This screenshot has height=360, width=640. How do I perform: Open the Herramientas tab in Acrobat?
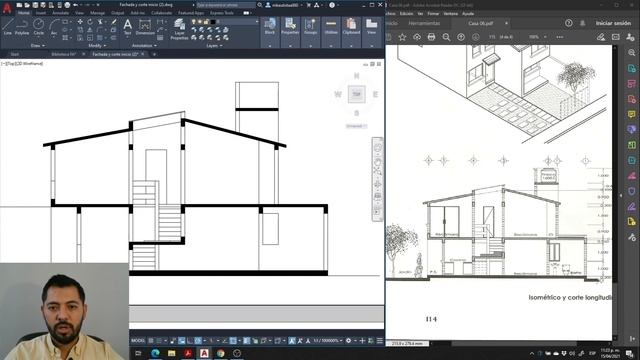[424, 23]
